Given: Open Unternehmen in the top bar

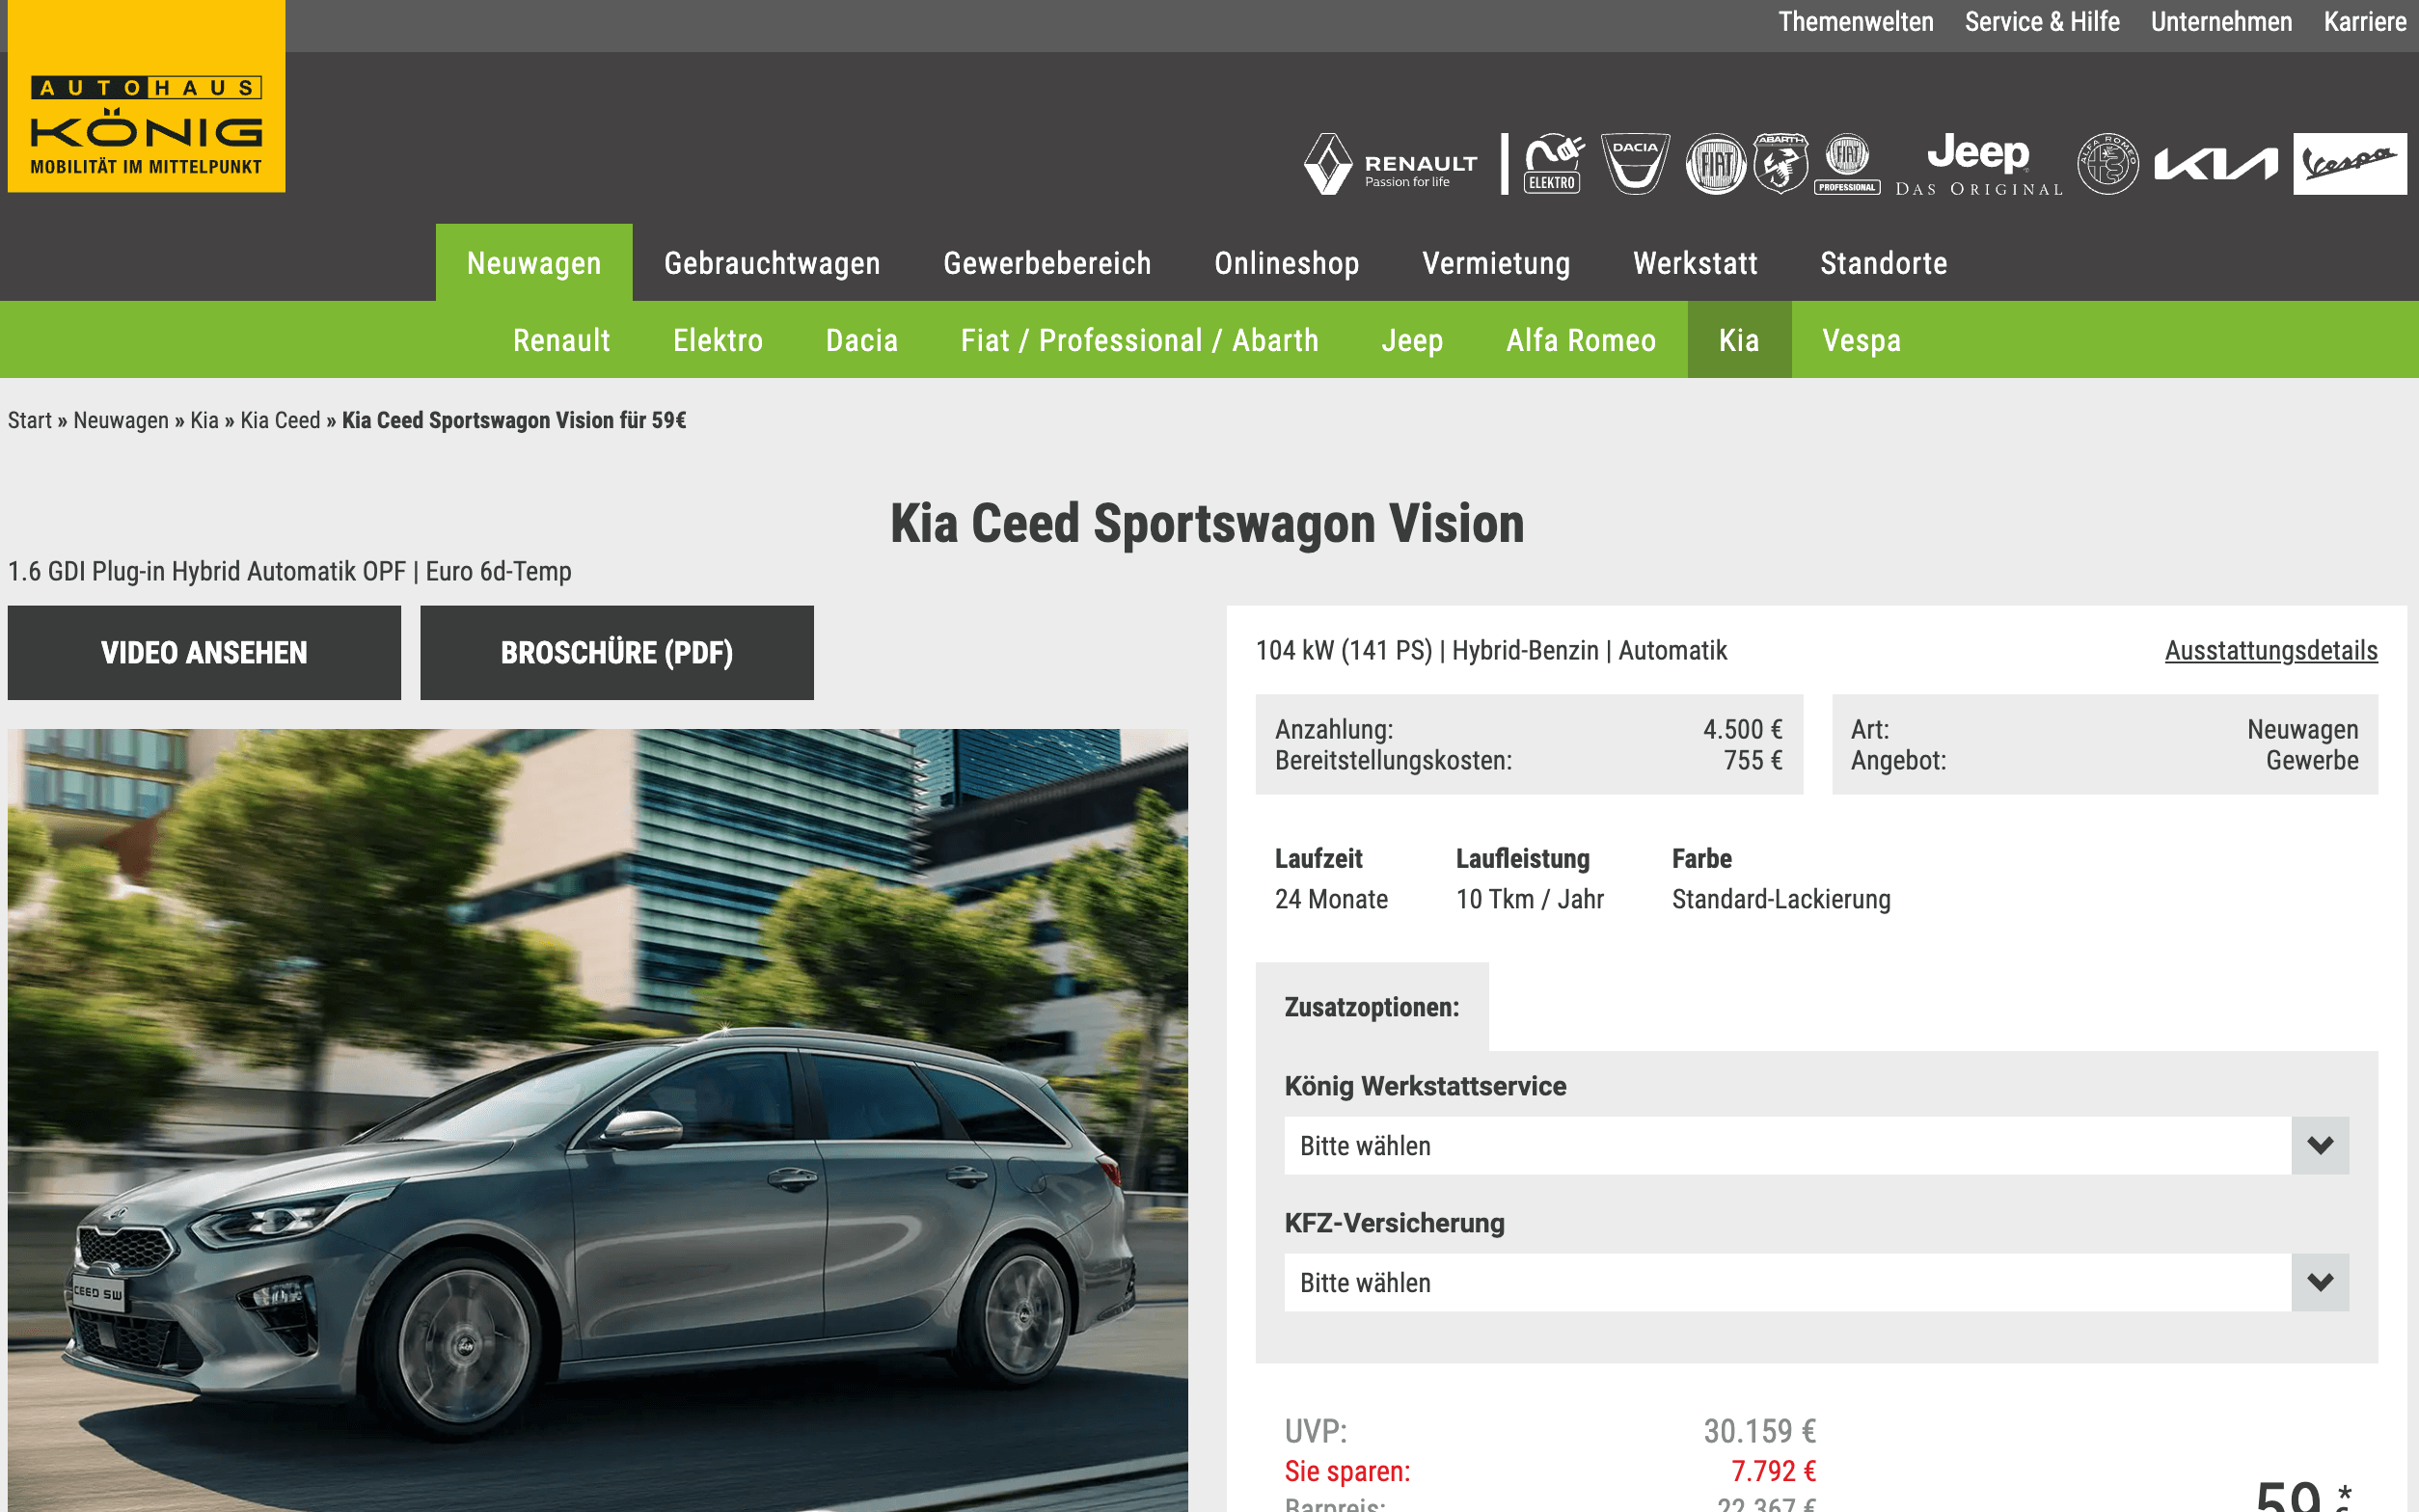Looking at the screenshot, I should (2221, 22).
